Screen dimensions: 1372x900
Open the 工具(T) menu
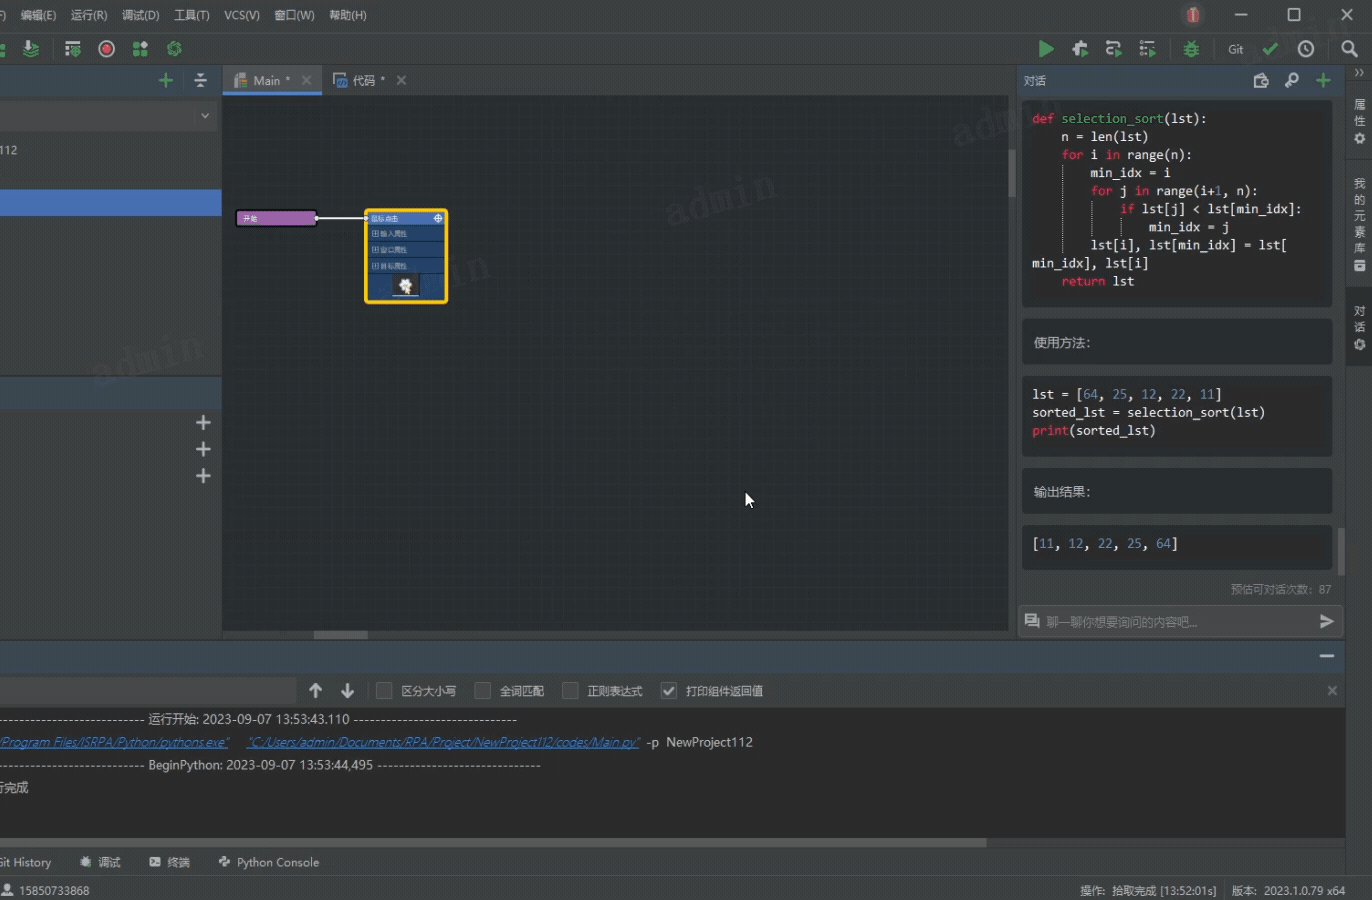pos(191,15)
